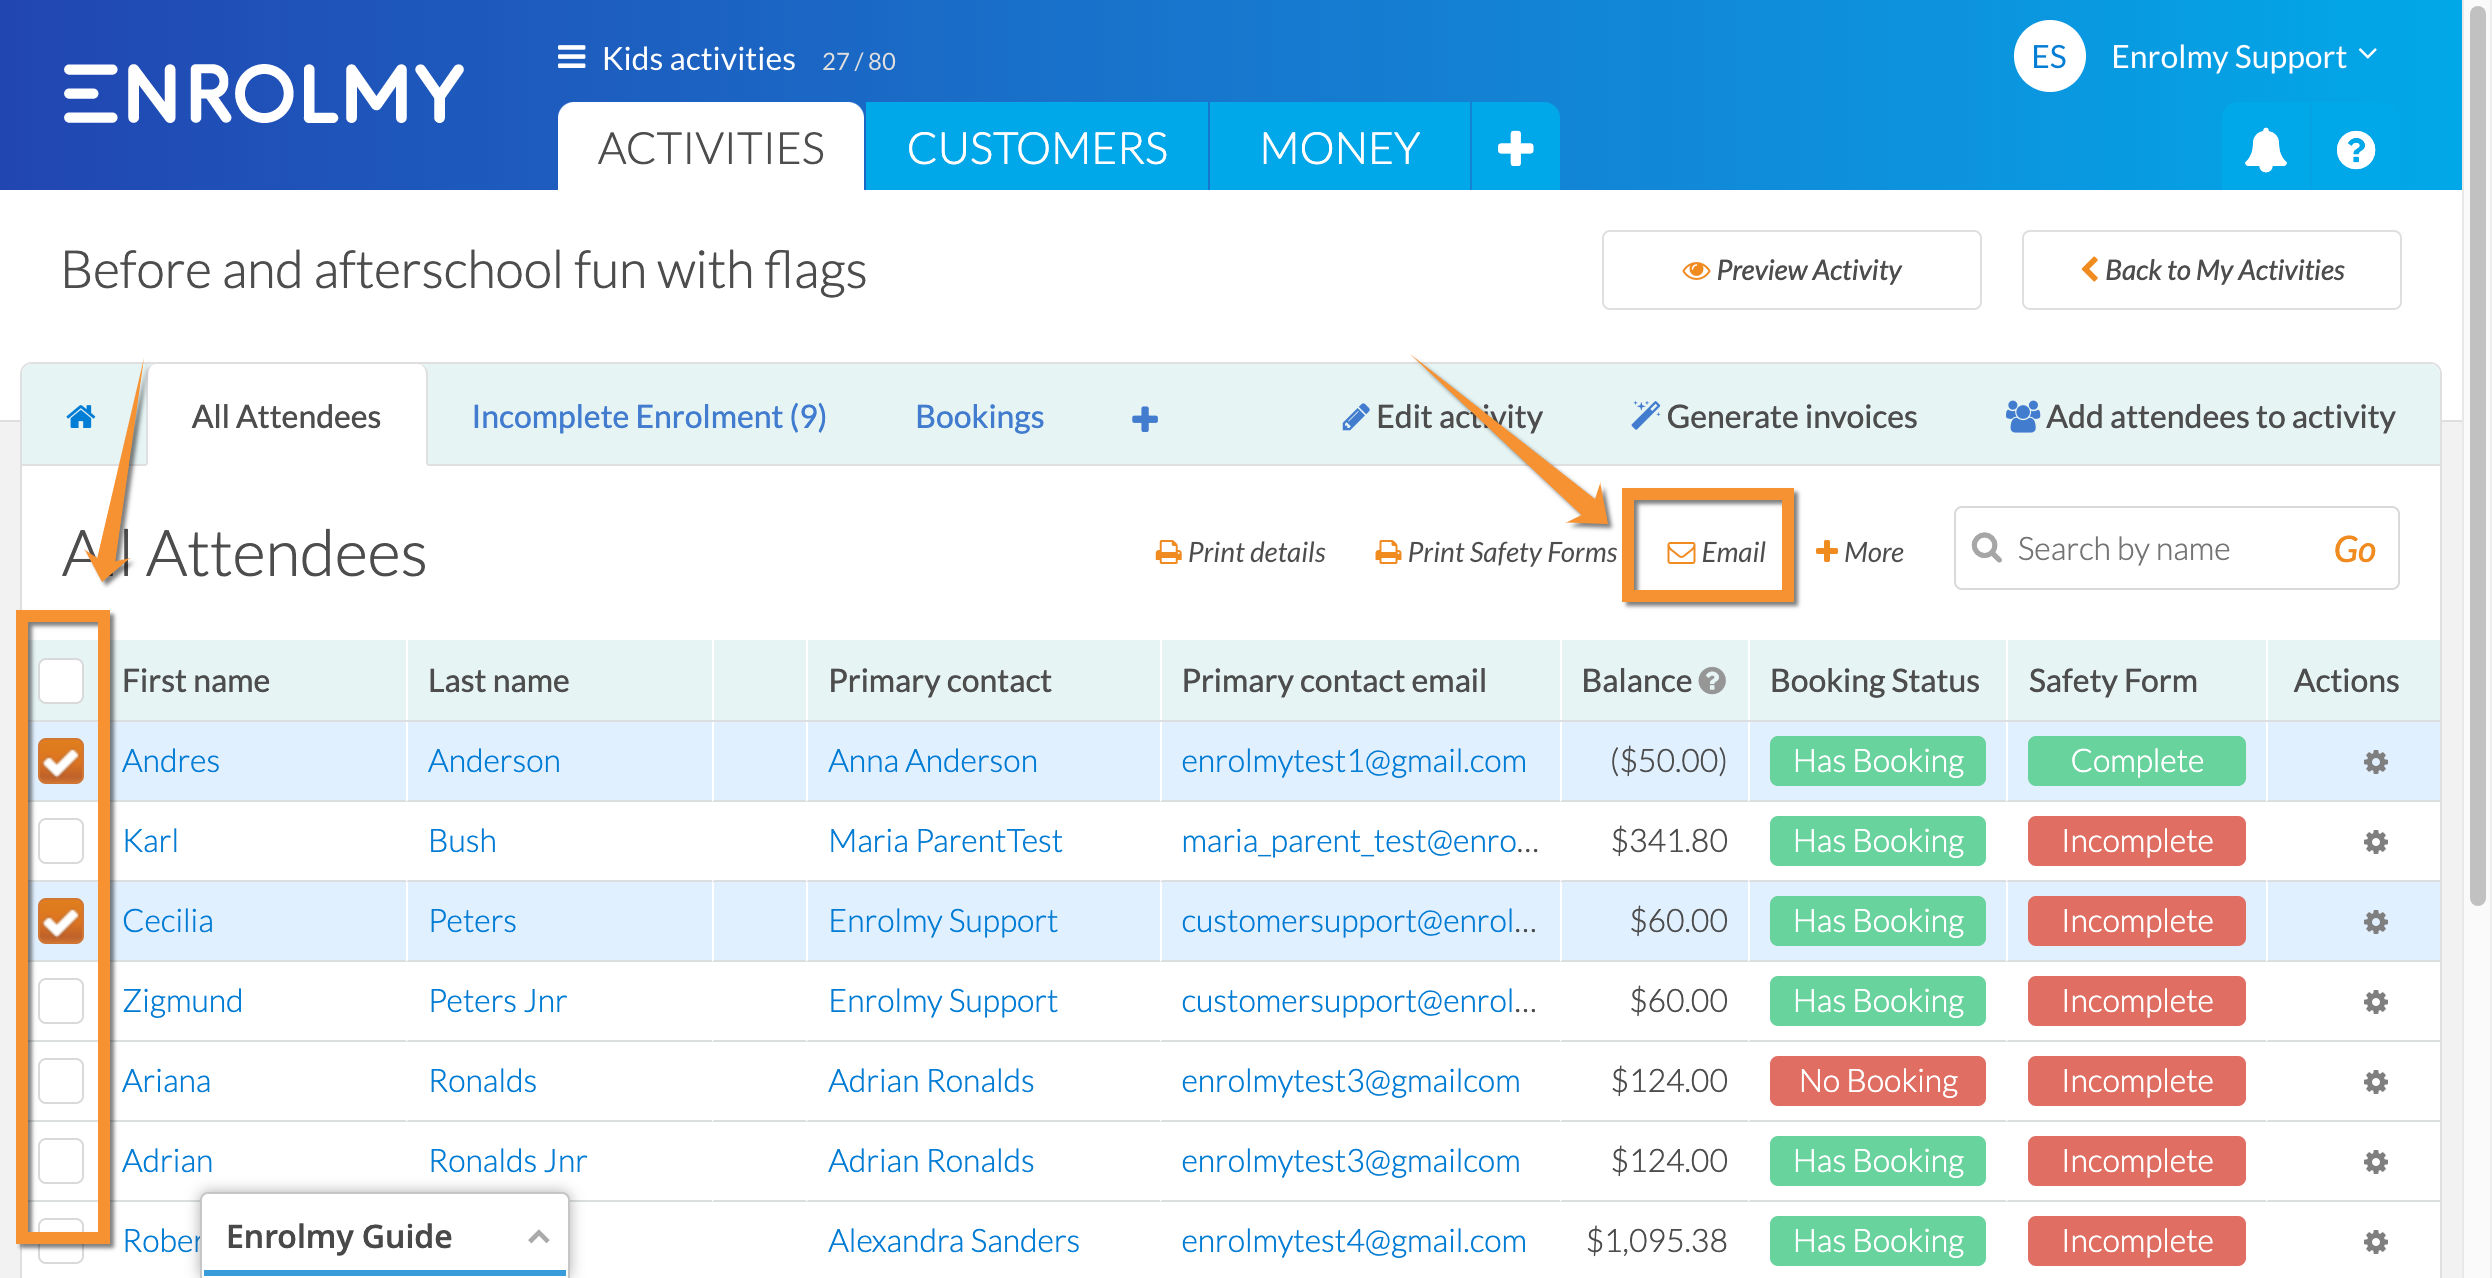The height and width of the screenshot is (1278, 2492).
Task: Click Print Safety Forms
Action: [x=1496, y=552]
